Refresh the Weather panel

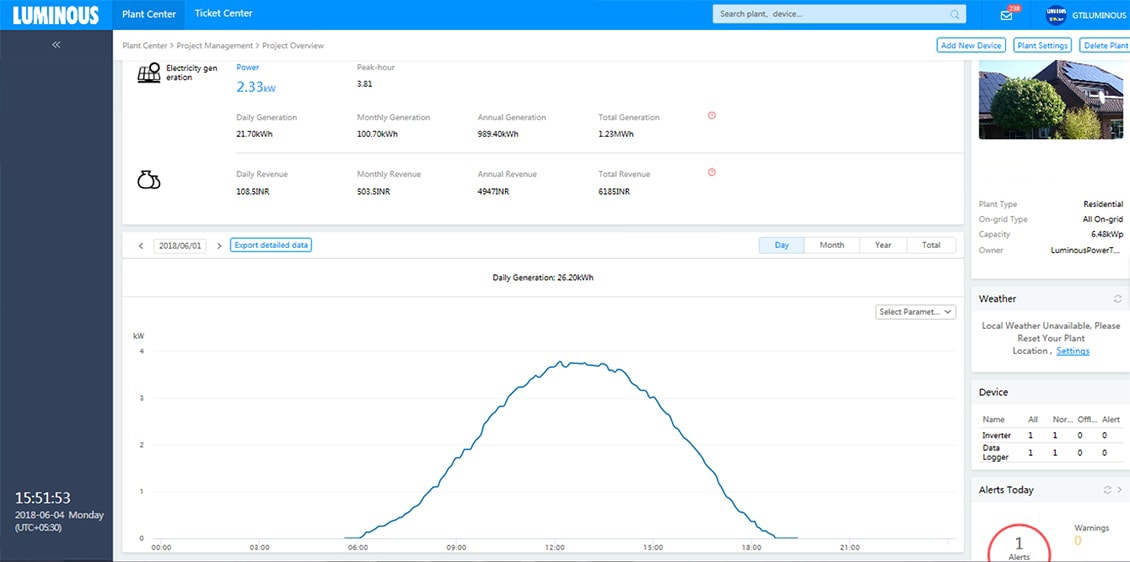click(1117, 299)
